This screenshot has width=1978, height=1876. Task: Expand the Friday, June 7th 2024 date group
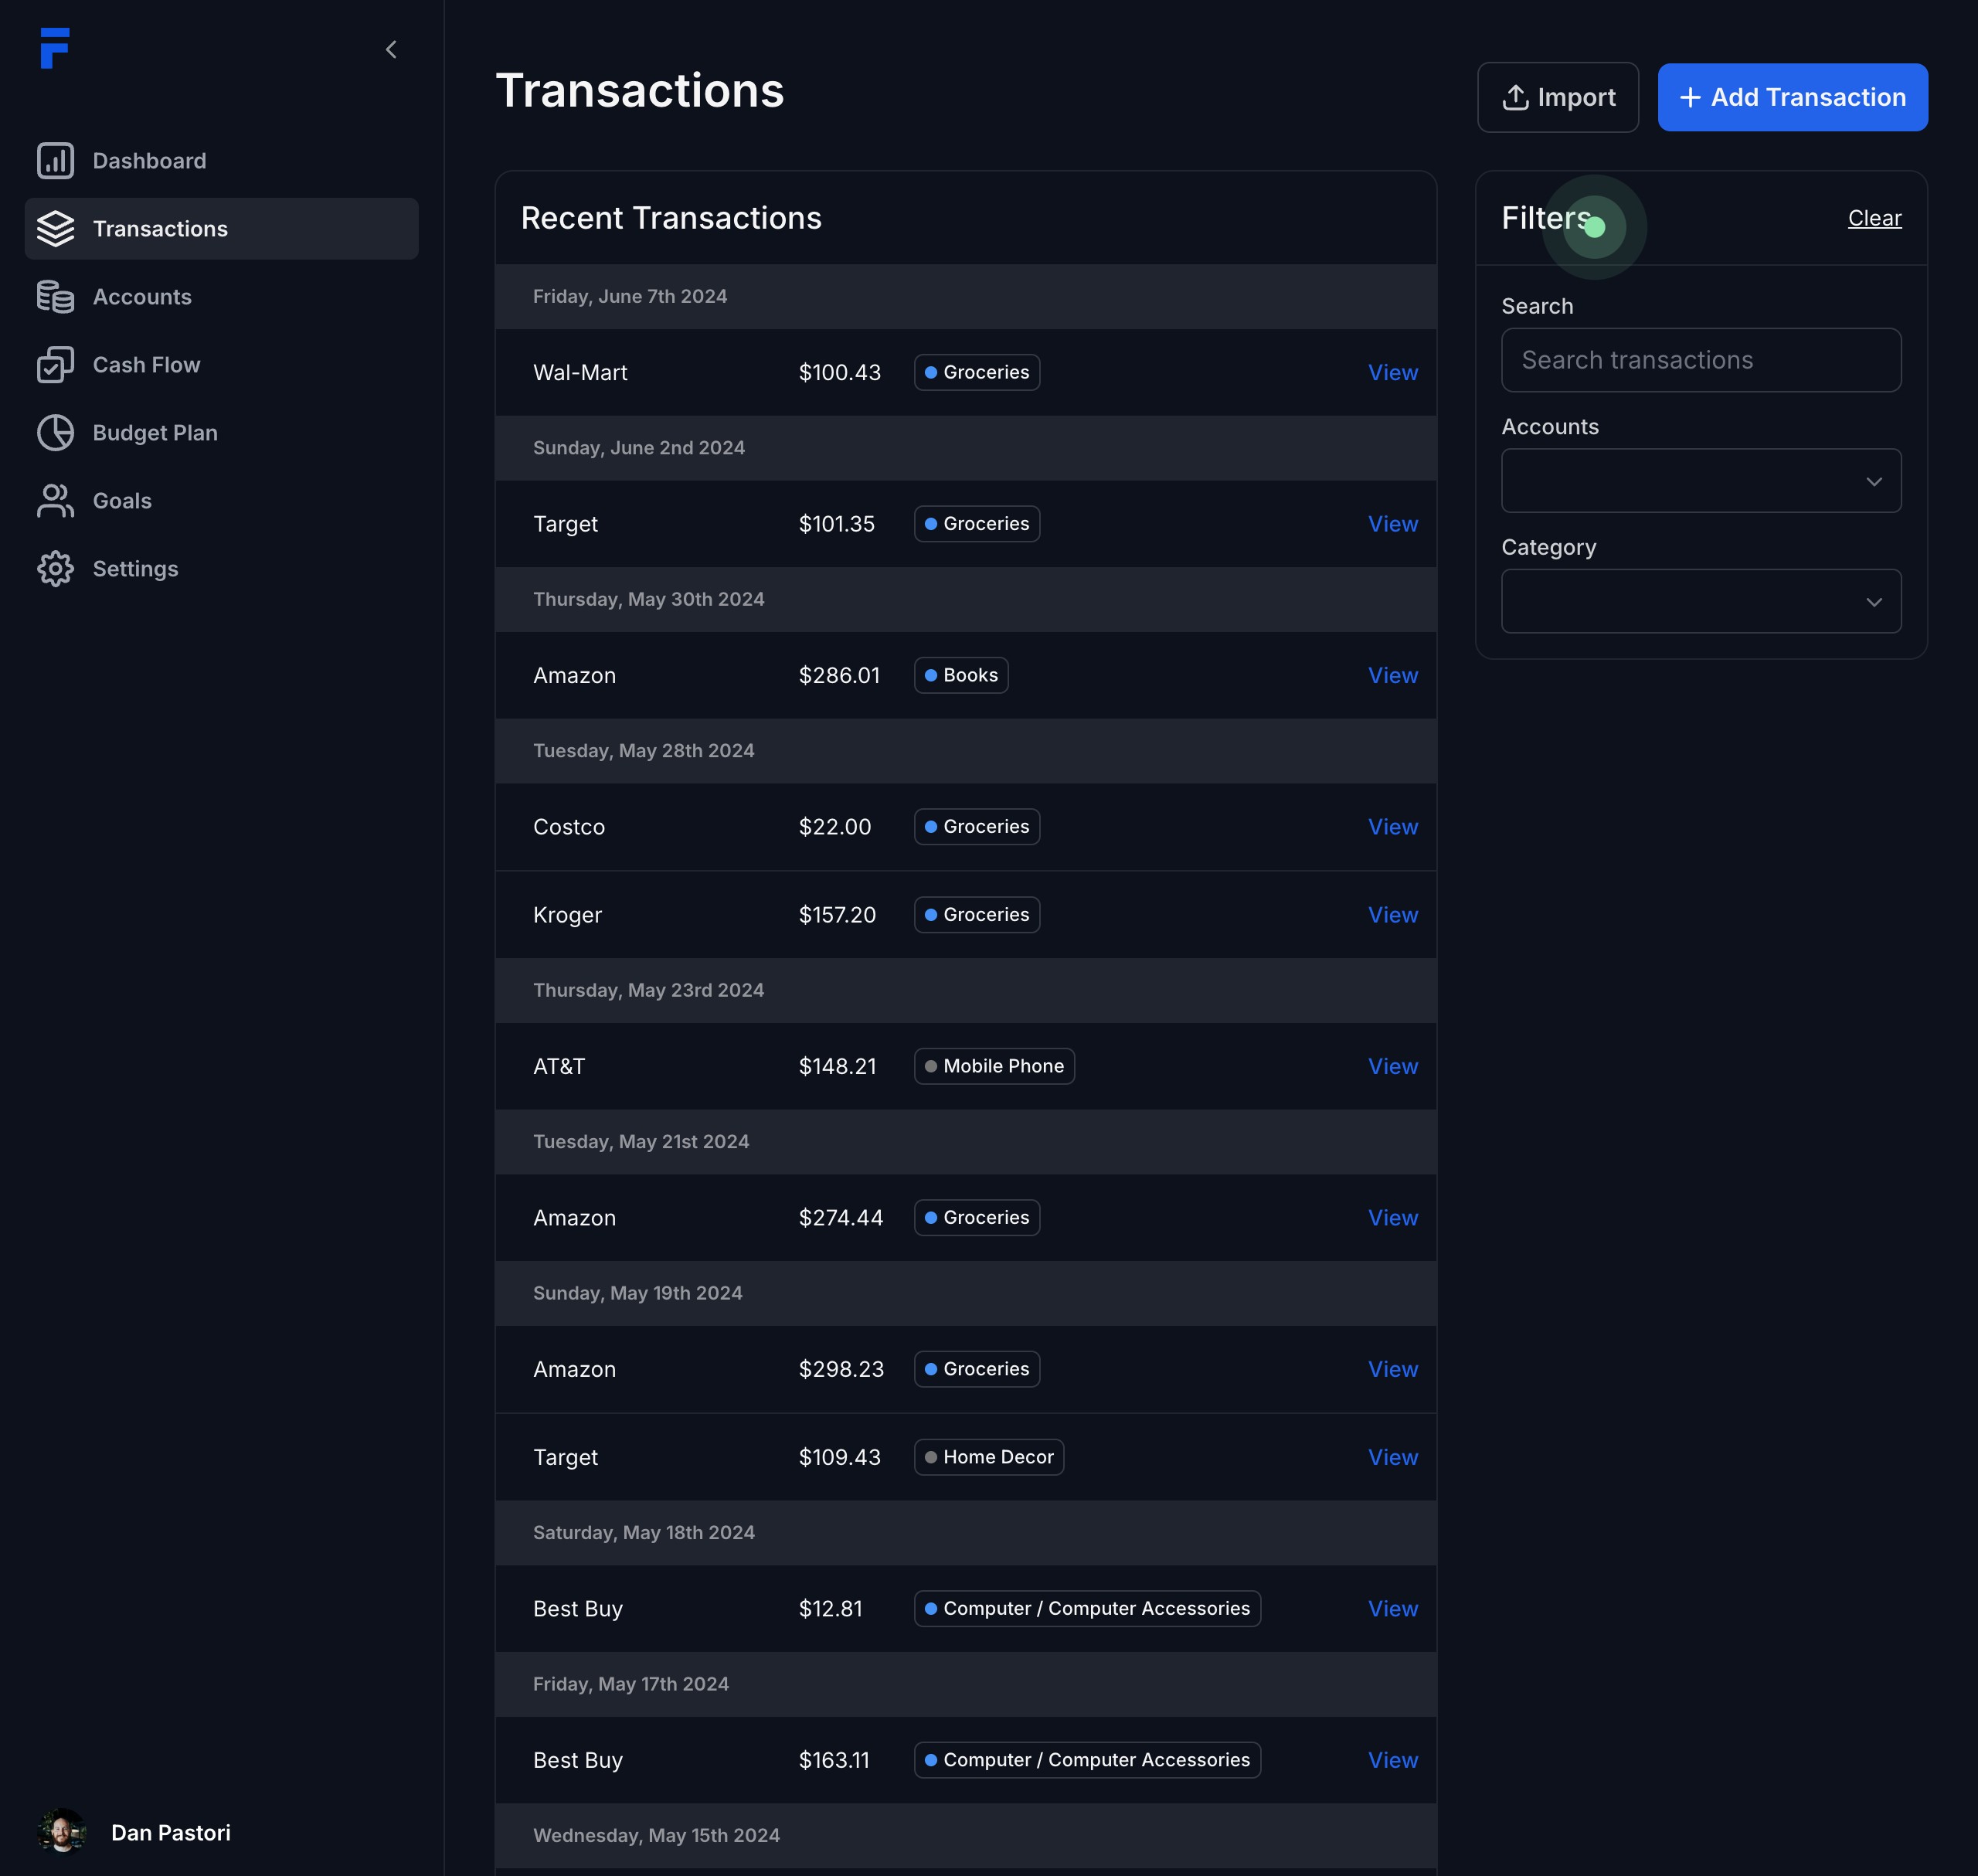point(630,296)
